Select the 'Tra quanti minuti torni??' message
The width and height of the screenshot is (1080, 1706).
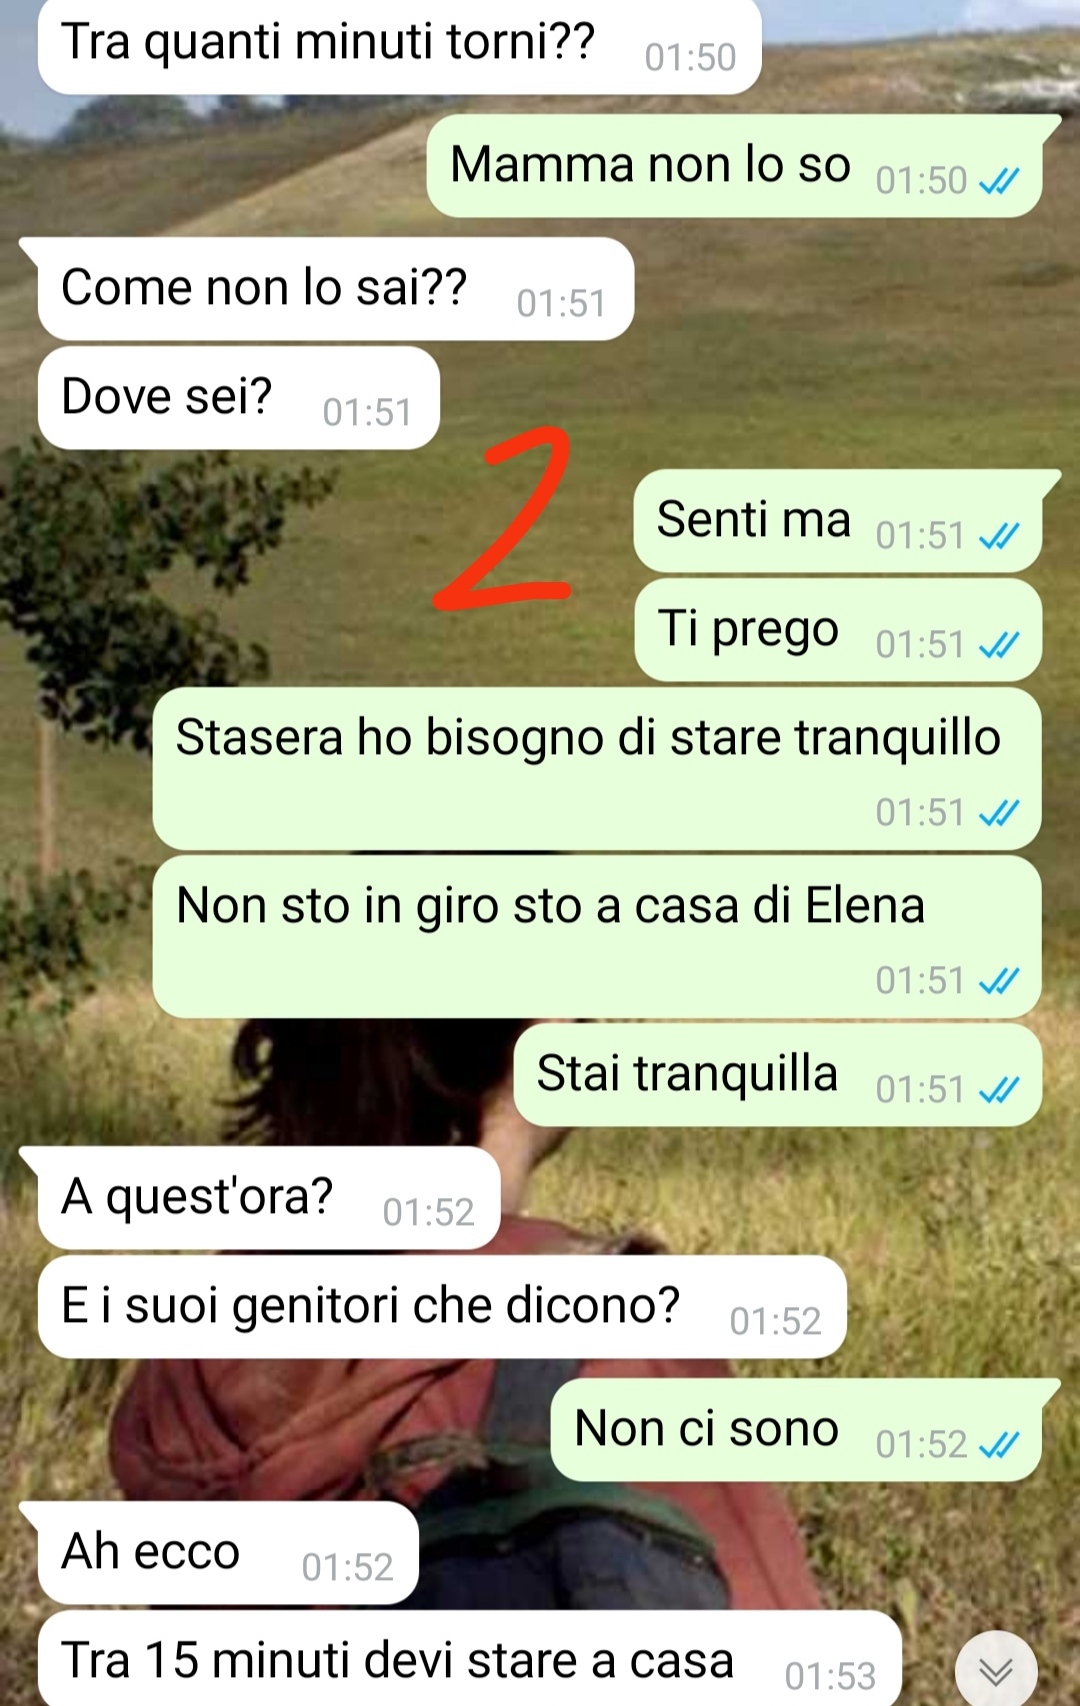click(400, 47)
